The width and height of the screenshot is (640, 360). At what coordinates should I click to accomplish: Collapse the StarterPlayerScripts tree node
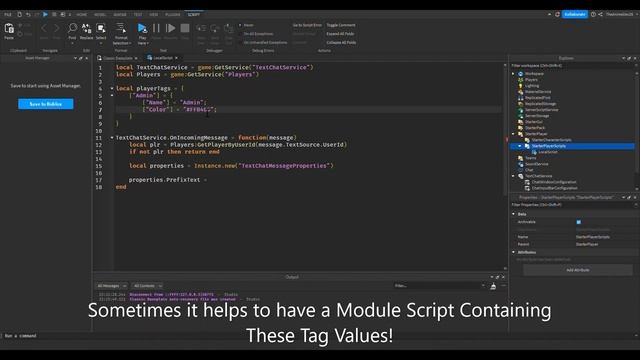click(520, 146)
